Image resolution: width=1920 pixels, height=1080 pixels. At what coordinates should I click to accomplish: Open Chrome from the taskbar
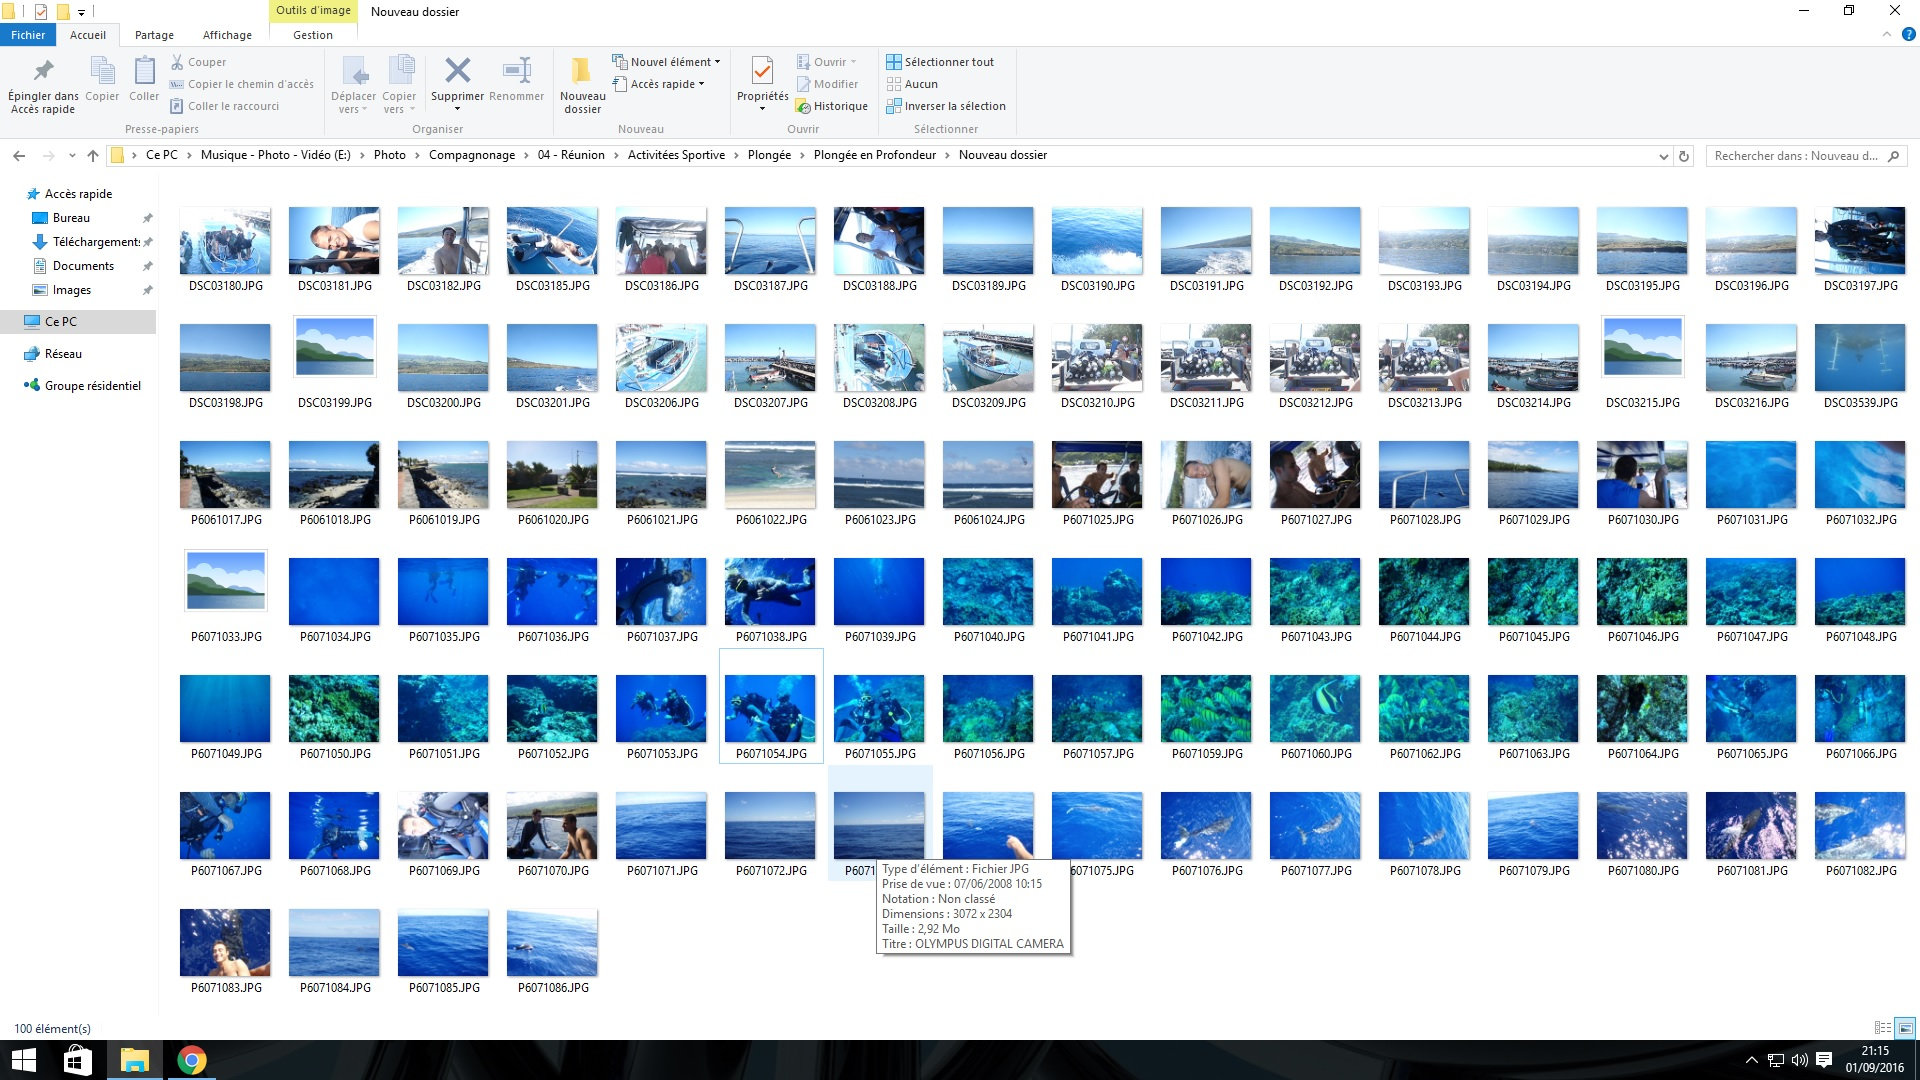click(192, 1060)
